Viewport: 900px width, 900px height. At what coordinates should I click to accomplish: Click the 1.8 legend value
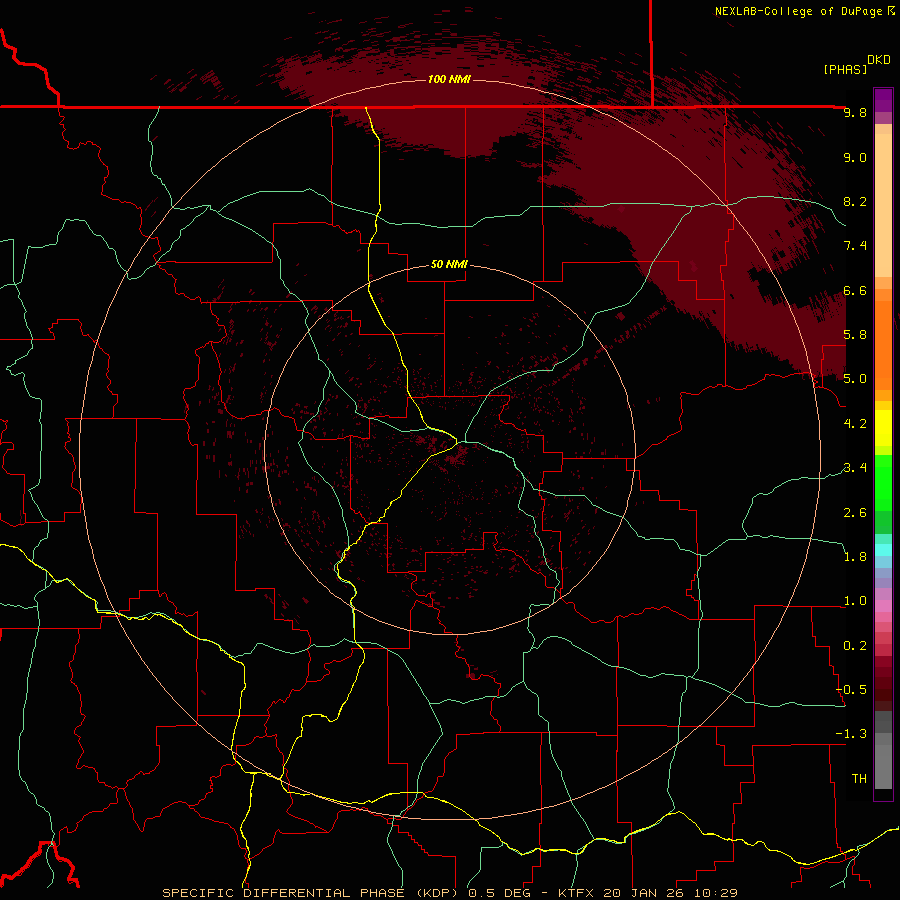tap(855, 557)
